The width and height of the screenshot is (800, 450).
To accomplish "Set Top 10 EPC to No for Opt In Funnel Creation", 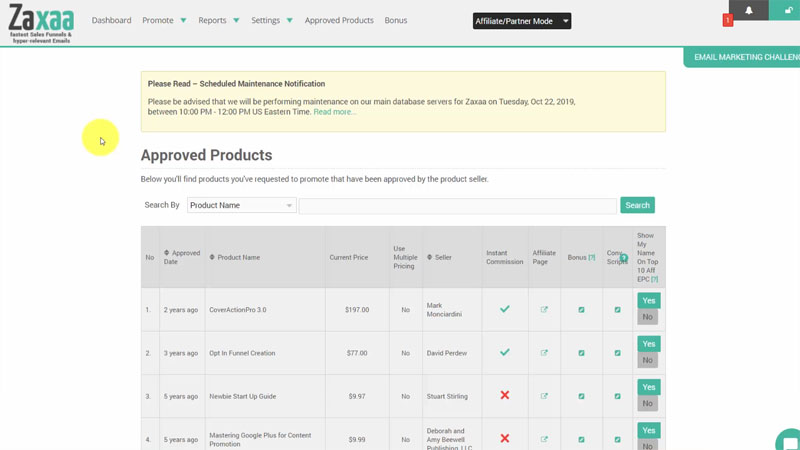I will coord(648,361).
